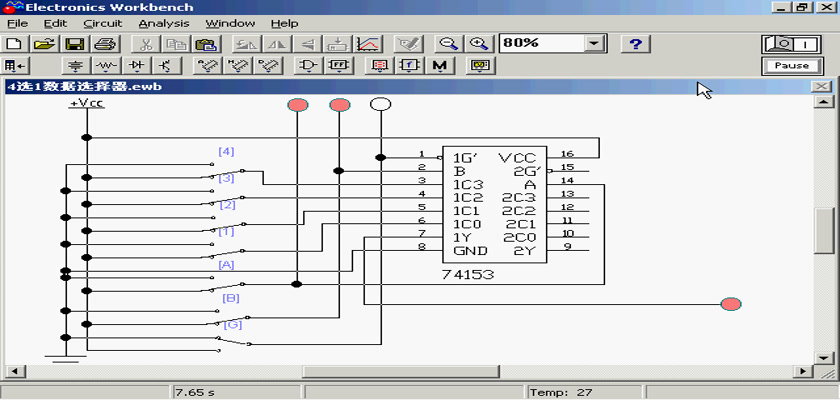The width and height of the screenshot is (840, 400).
Task: Display analysis graphs
Action: point(369,44)
